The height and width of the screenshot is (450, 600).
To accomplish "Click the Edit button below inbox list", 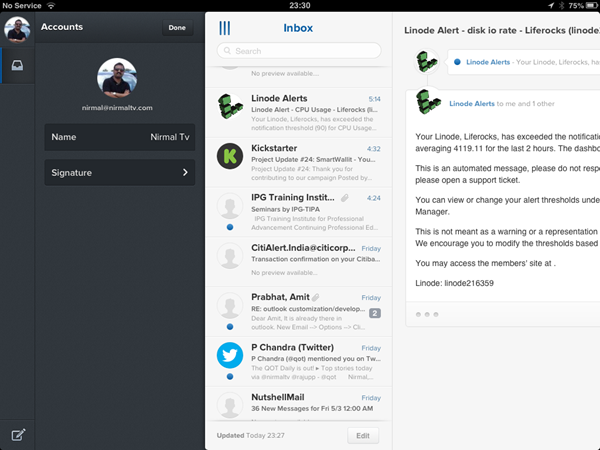I will [363, 435].
